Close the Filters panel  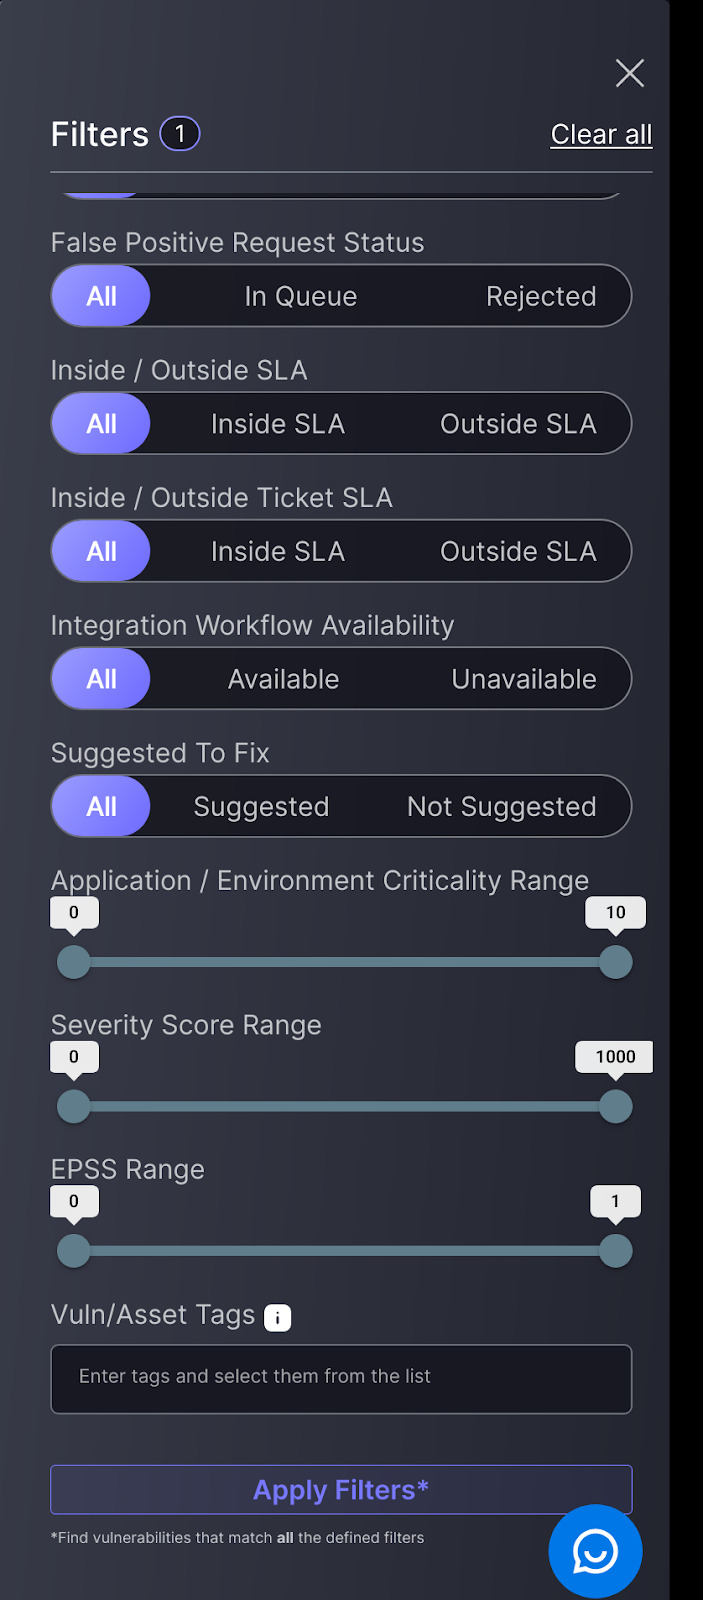click(x=629, y=73)
